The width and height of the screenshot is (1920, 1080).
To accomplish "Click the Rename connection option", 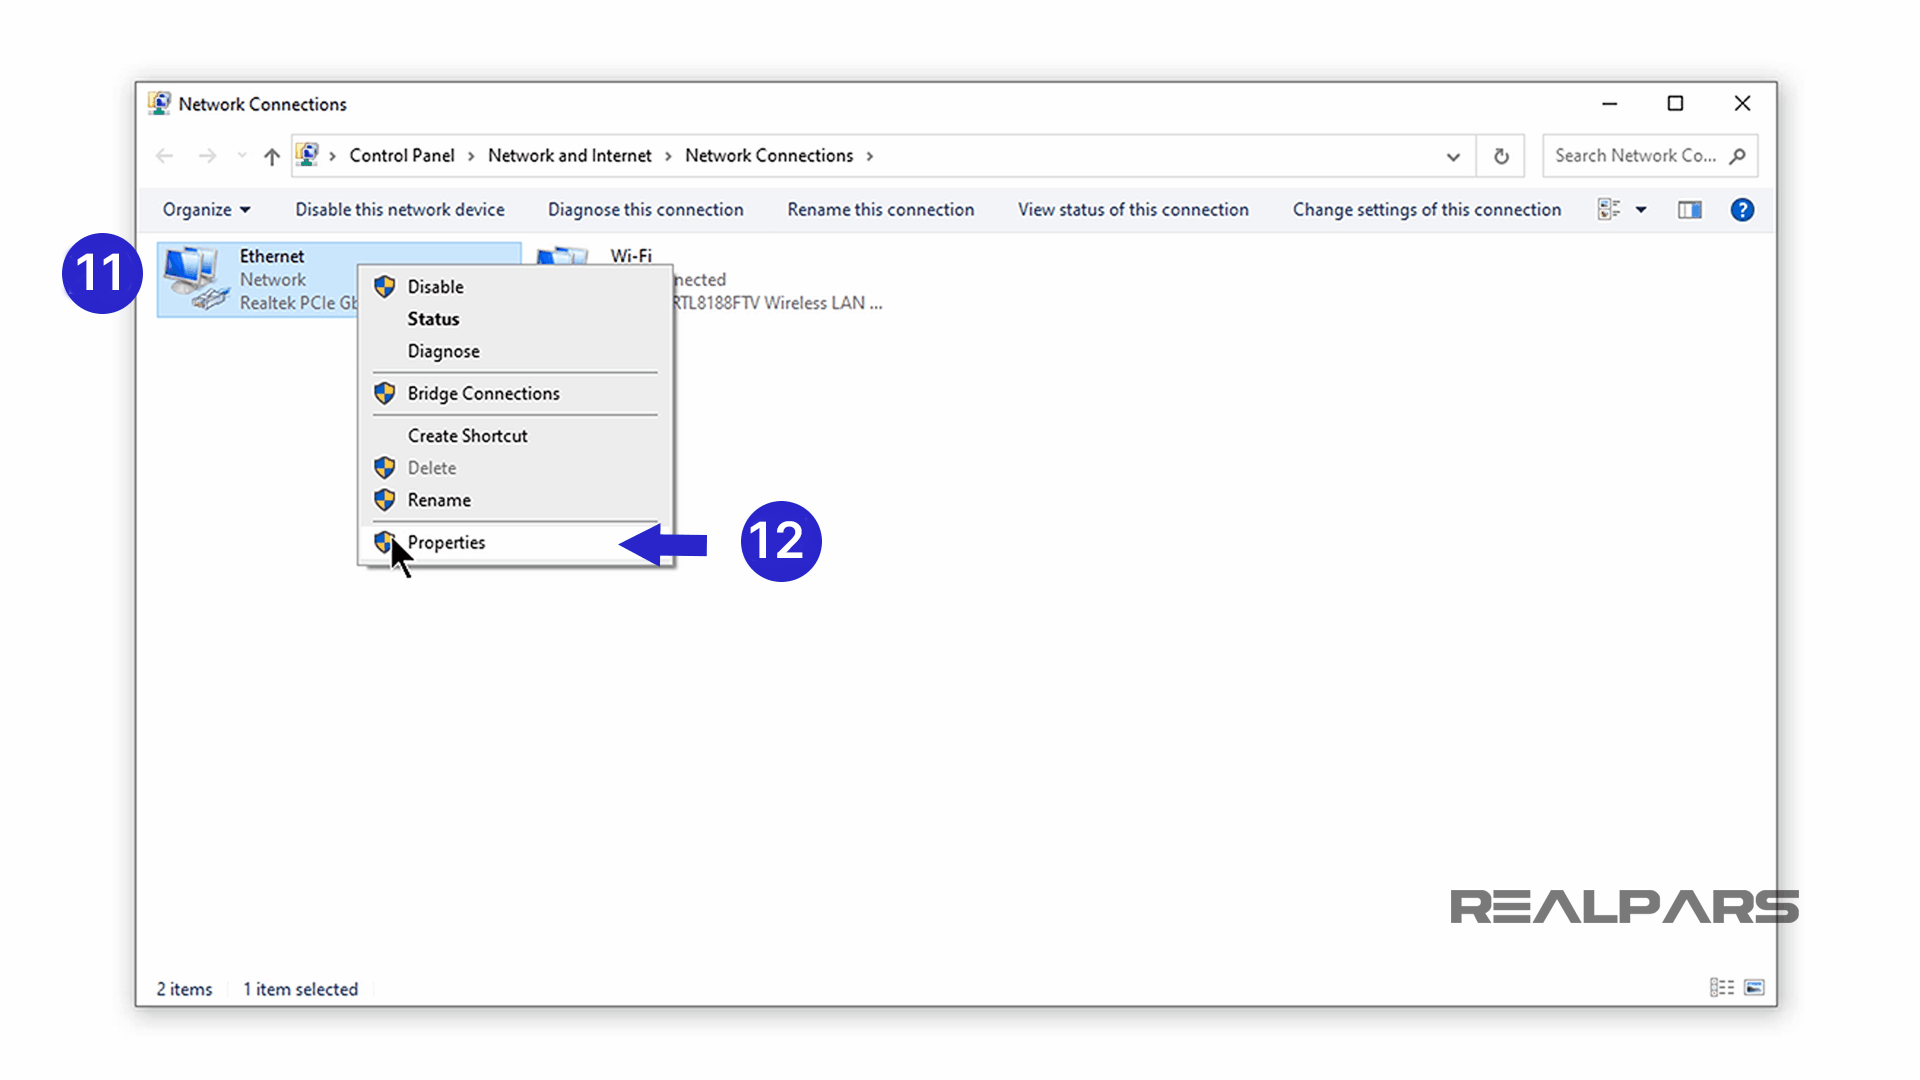I will point(439,498).
